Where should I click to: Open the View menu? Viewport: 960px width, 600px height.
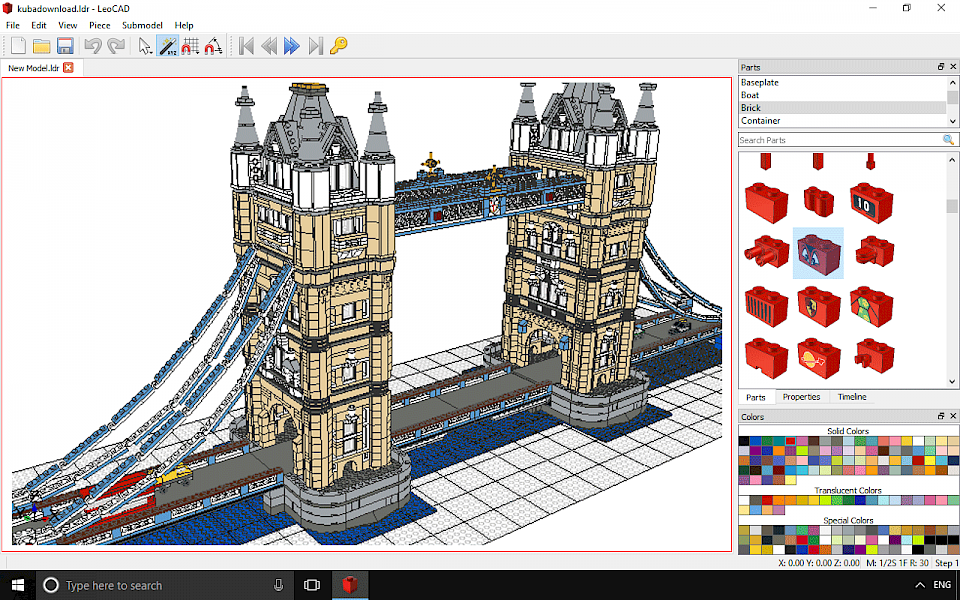tap(67, 25)
